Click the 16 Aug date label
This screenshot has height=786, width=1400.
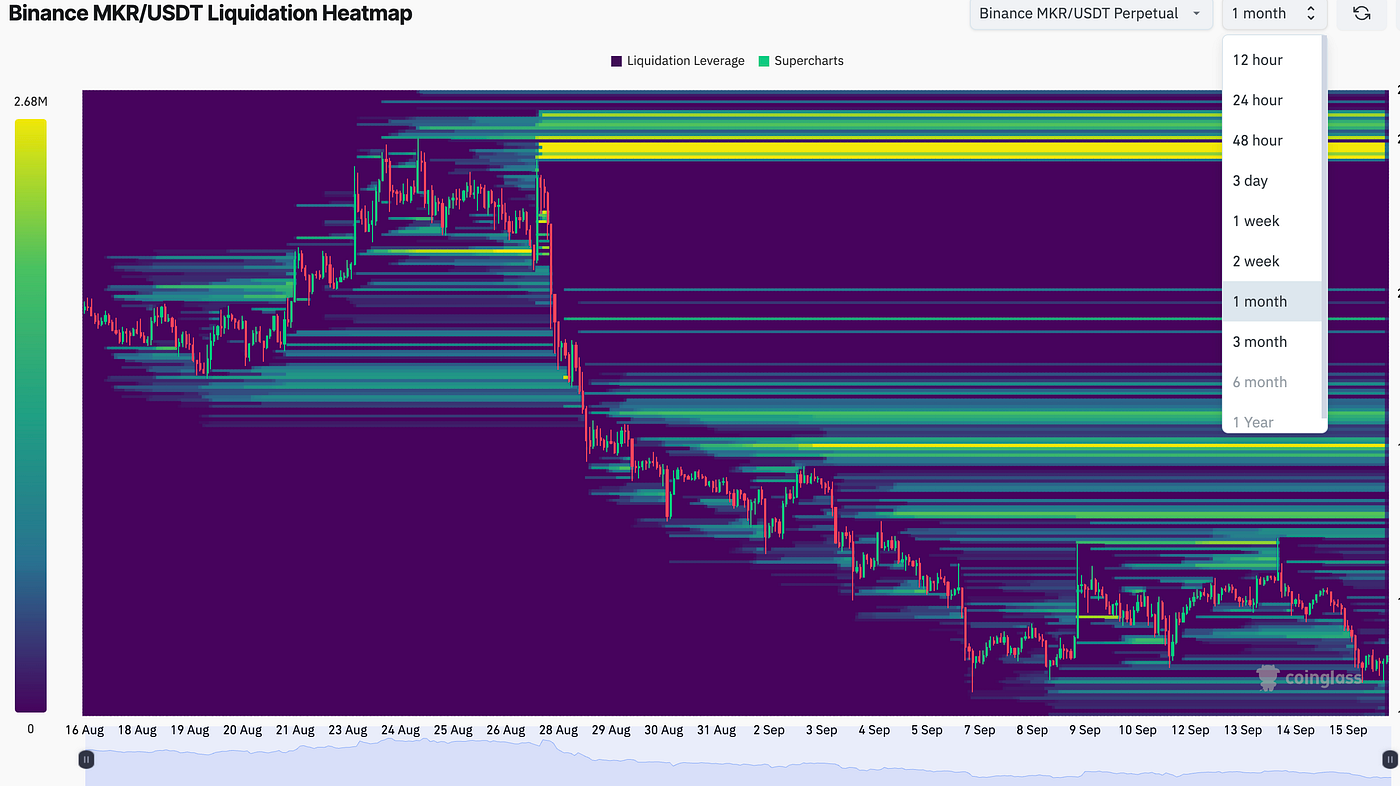tap(85, 730)
